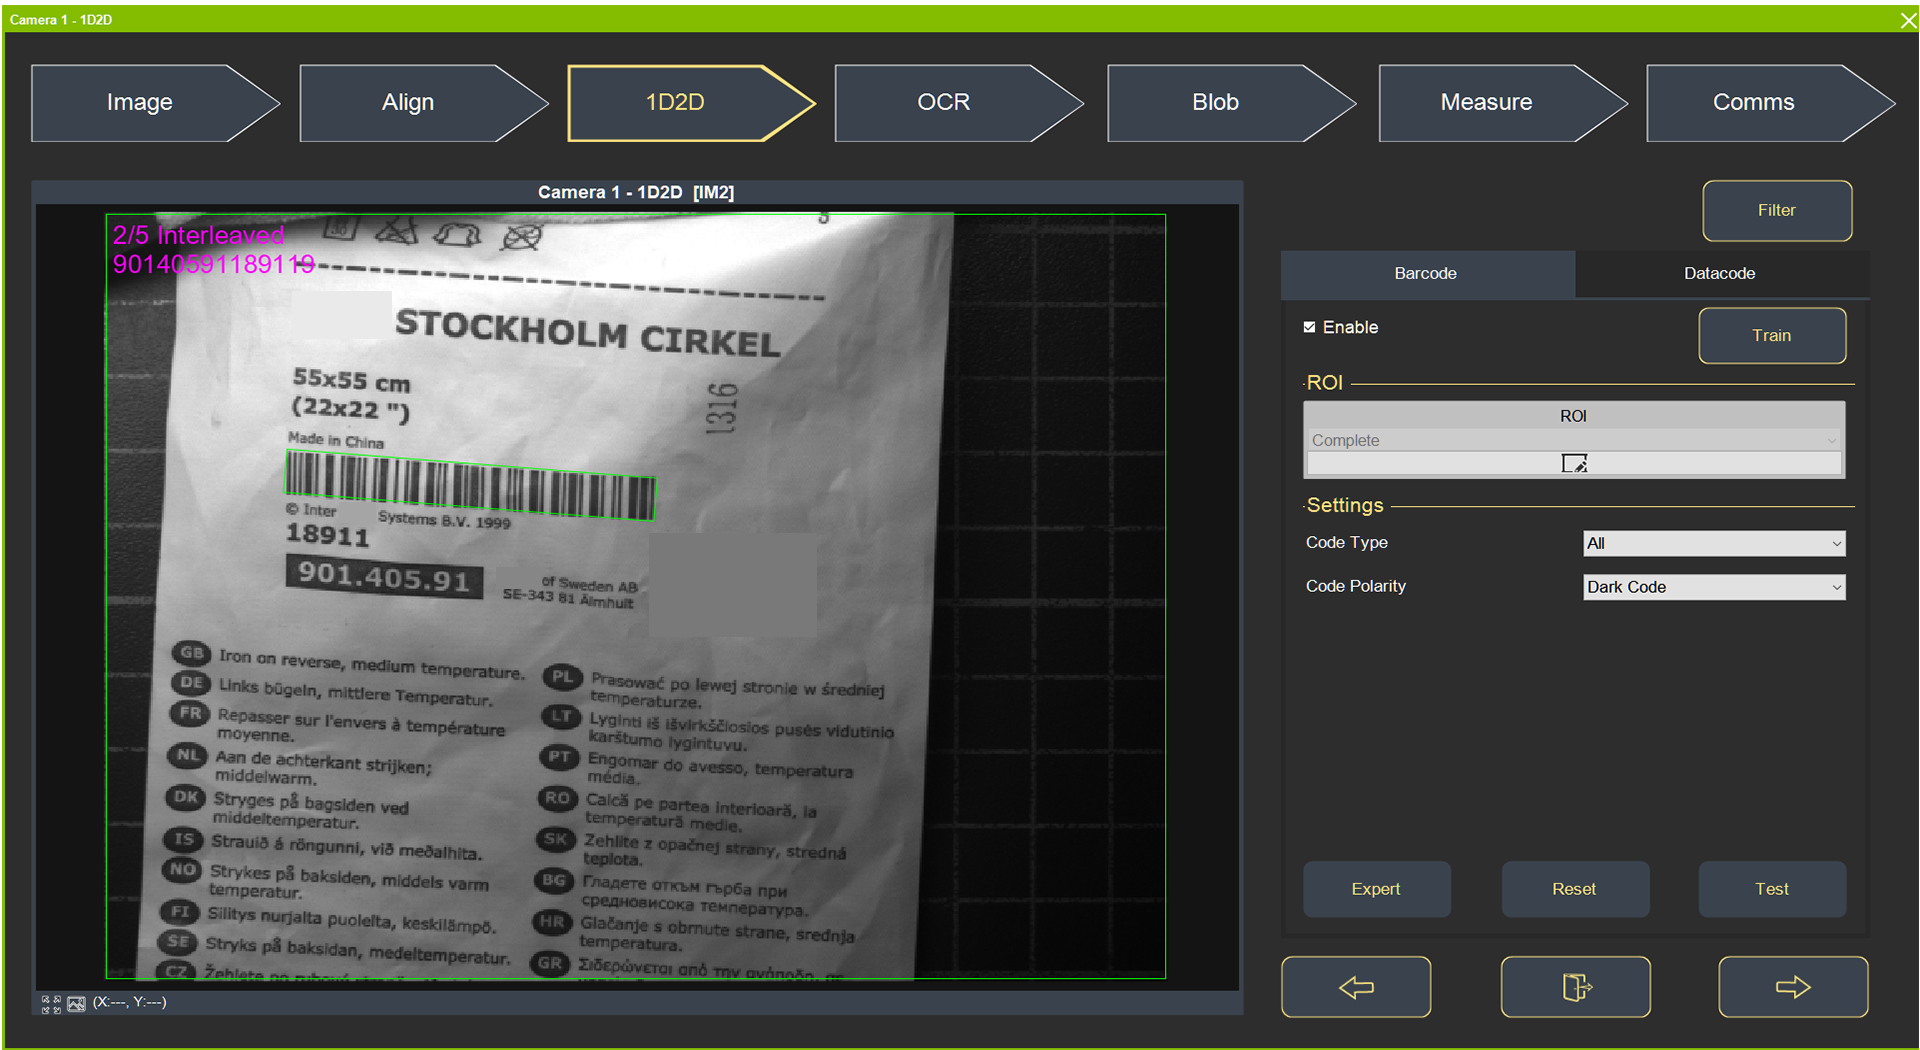Click the decoded value "9014059118911"
The height and width of the screenshot is (1050, 1920).
click(x=213, y=264)
